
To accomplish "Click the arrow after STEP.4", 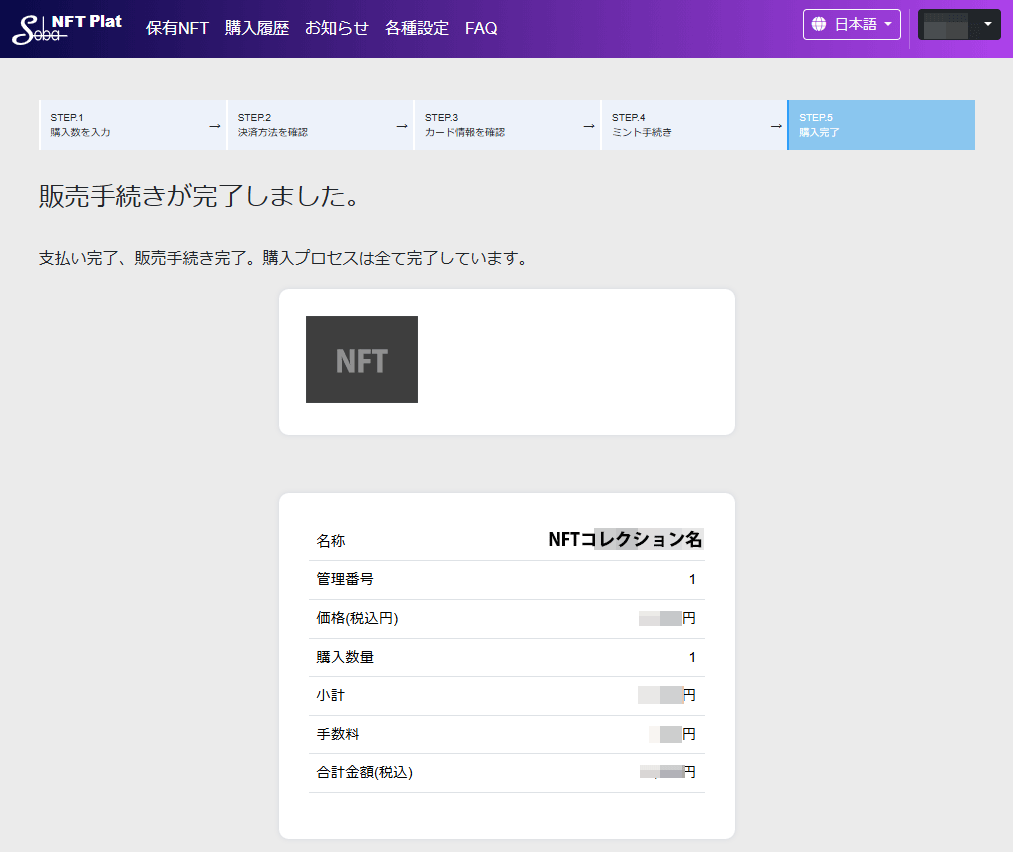I will click(x=775, y=126).
